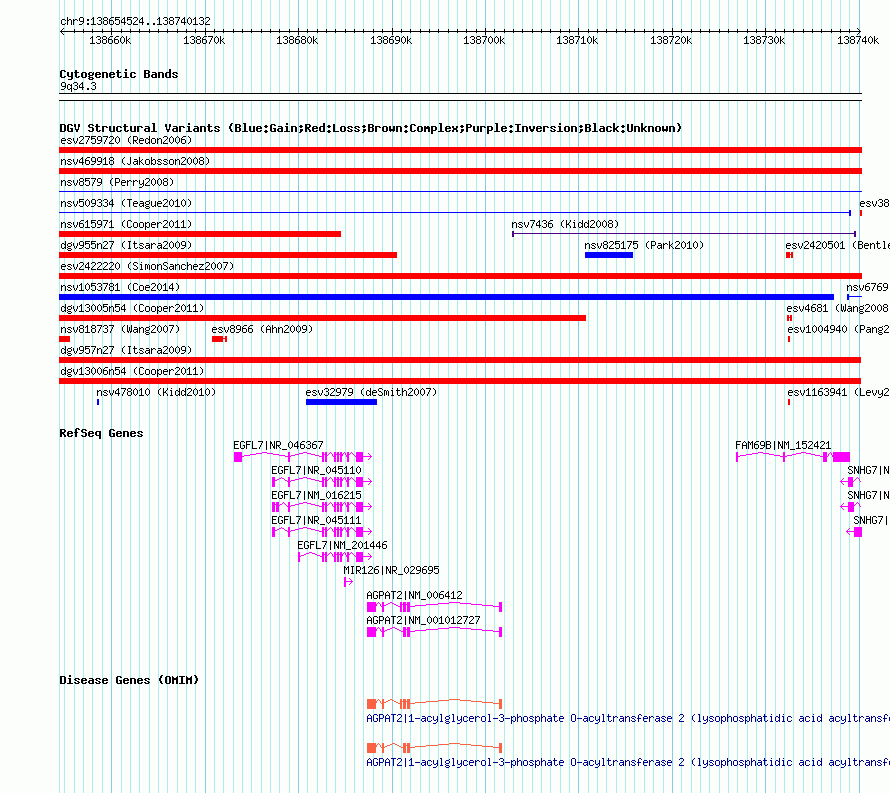
Task: Select the nsv615971 (Cooper2011) red bar
Action: [200, 234]
